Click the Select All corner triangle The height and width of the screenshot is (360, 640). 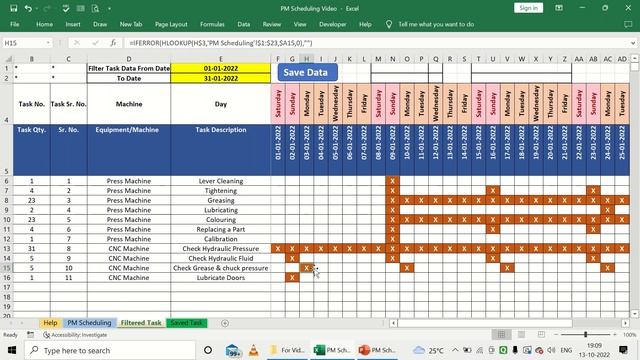pos(8,59)
